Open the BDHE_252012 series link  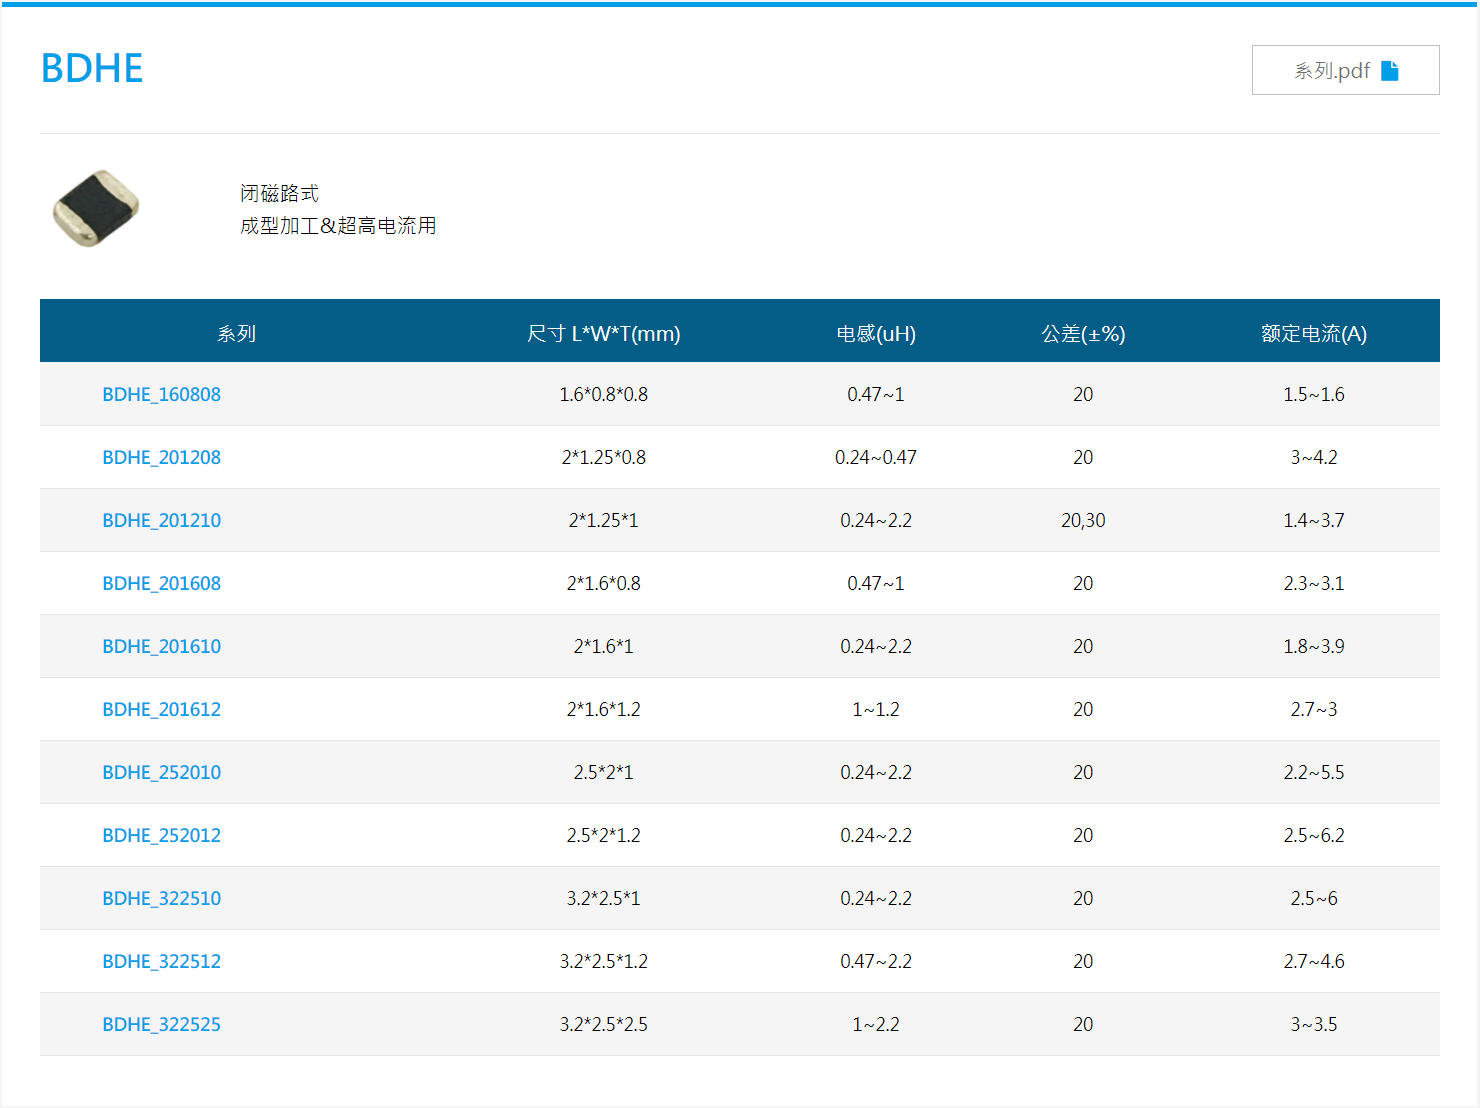[161, 835]
